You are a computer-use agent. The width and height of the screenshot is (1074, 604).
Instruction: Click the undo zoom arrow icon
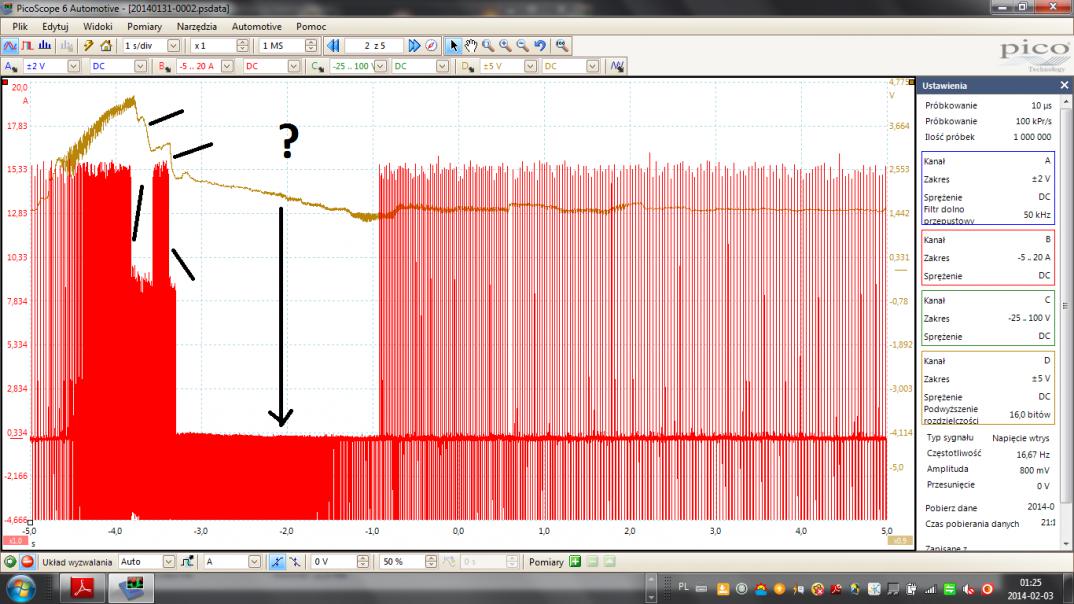tap(540, 46)
